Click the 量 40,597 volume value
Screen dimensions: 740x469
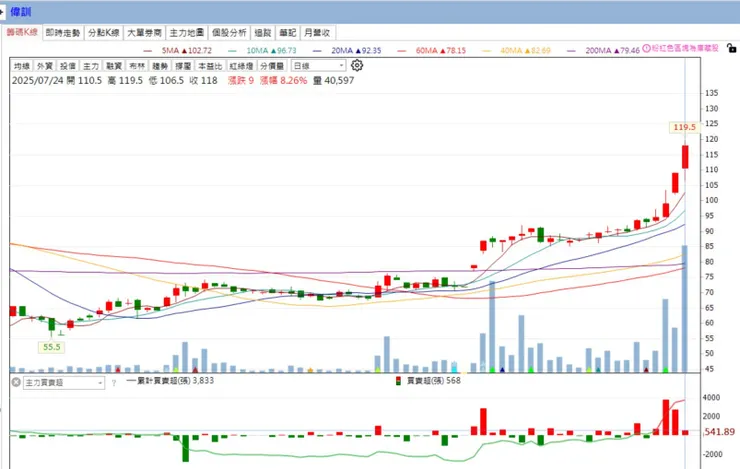[333, 81]
